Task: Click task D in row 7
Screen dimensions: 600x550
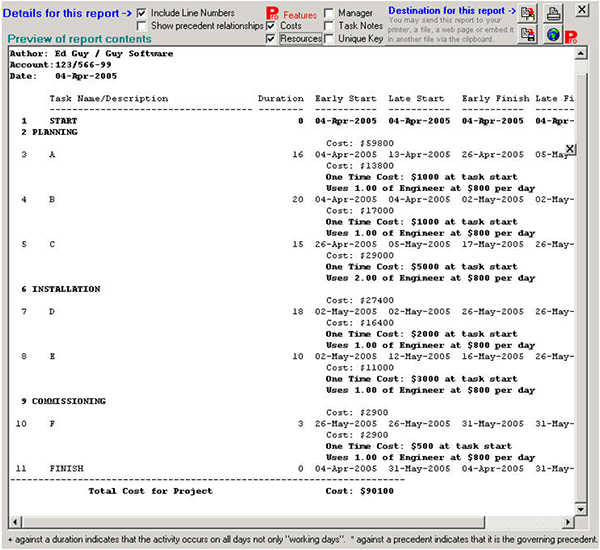Action: (x=52, y=312)
